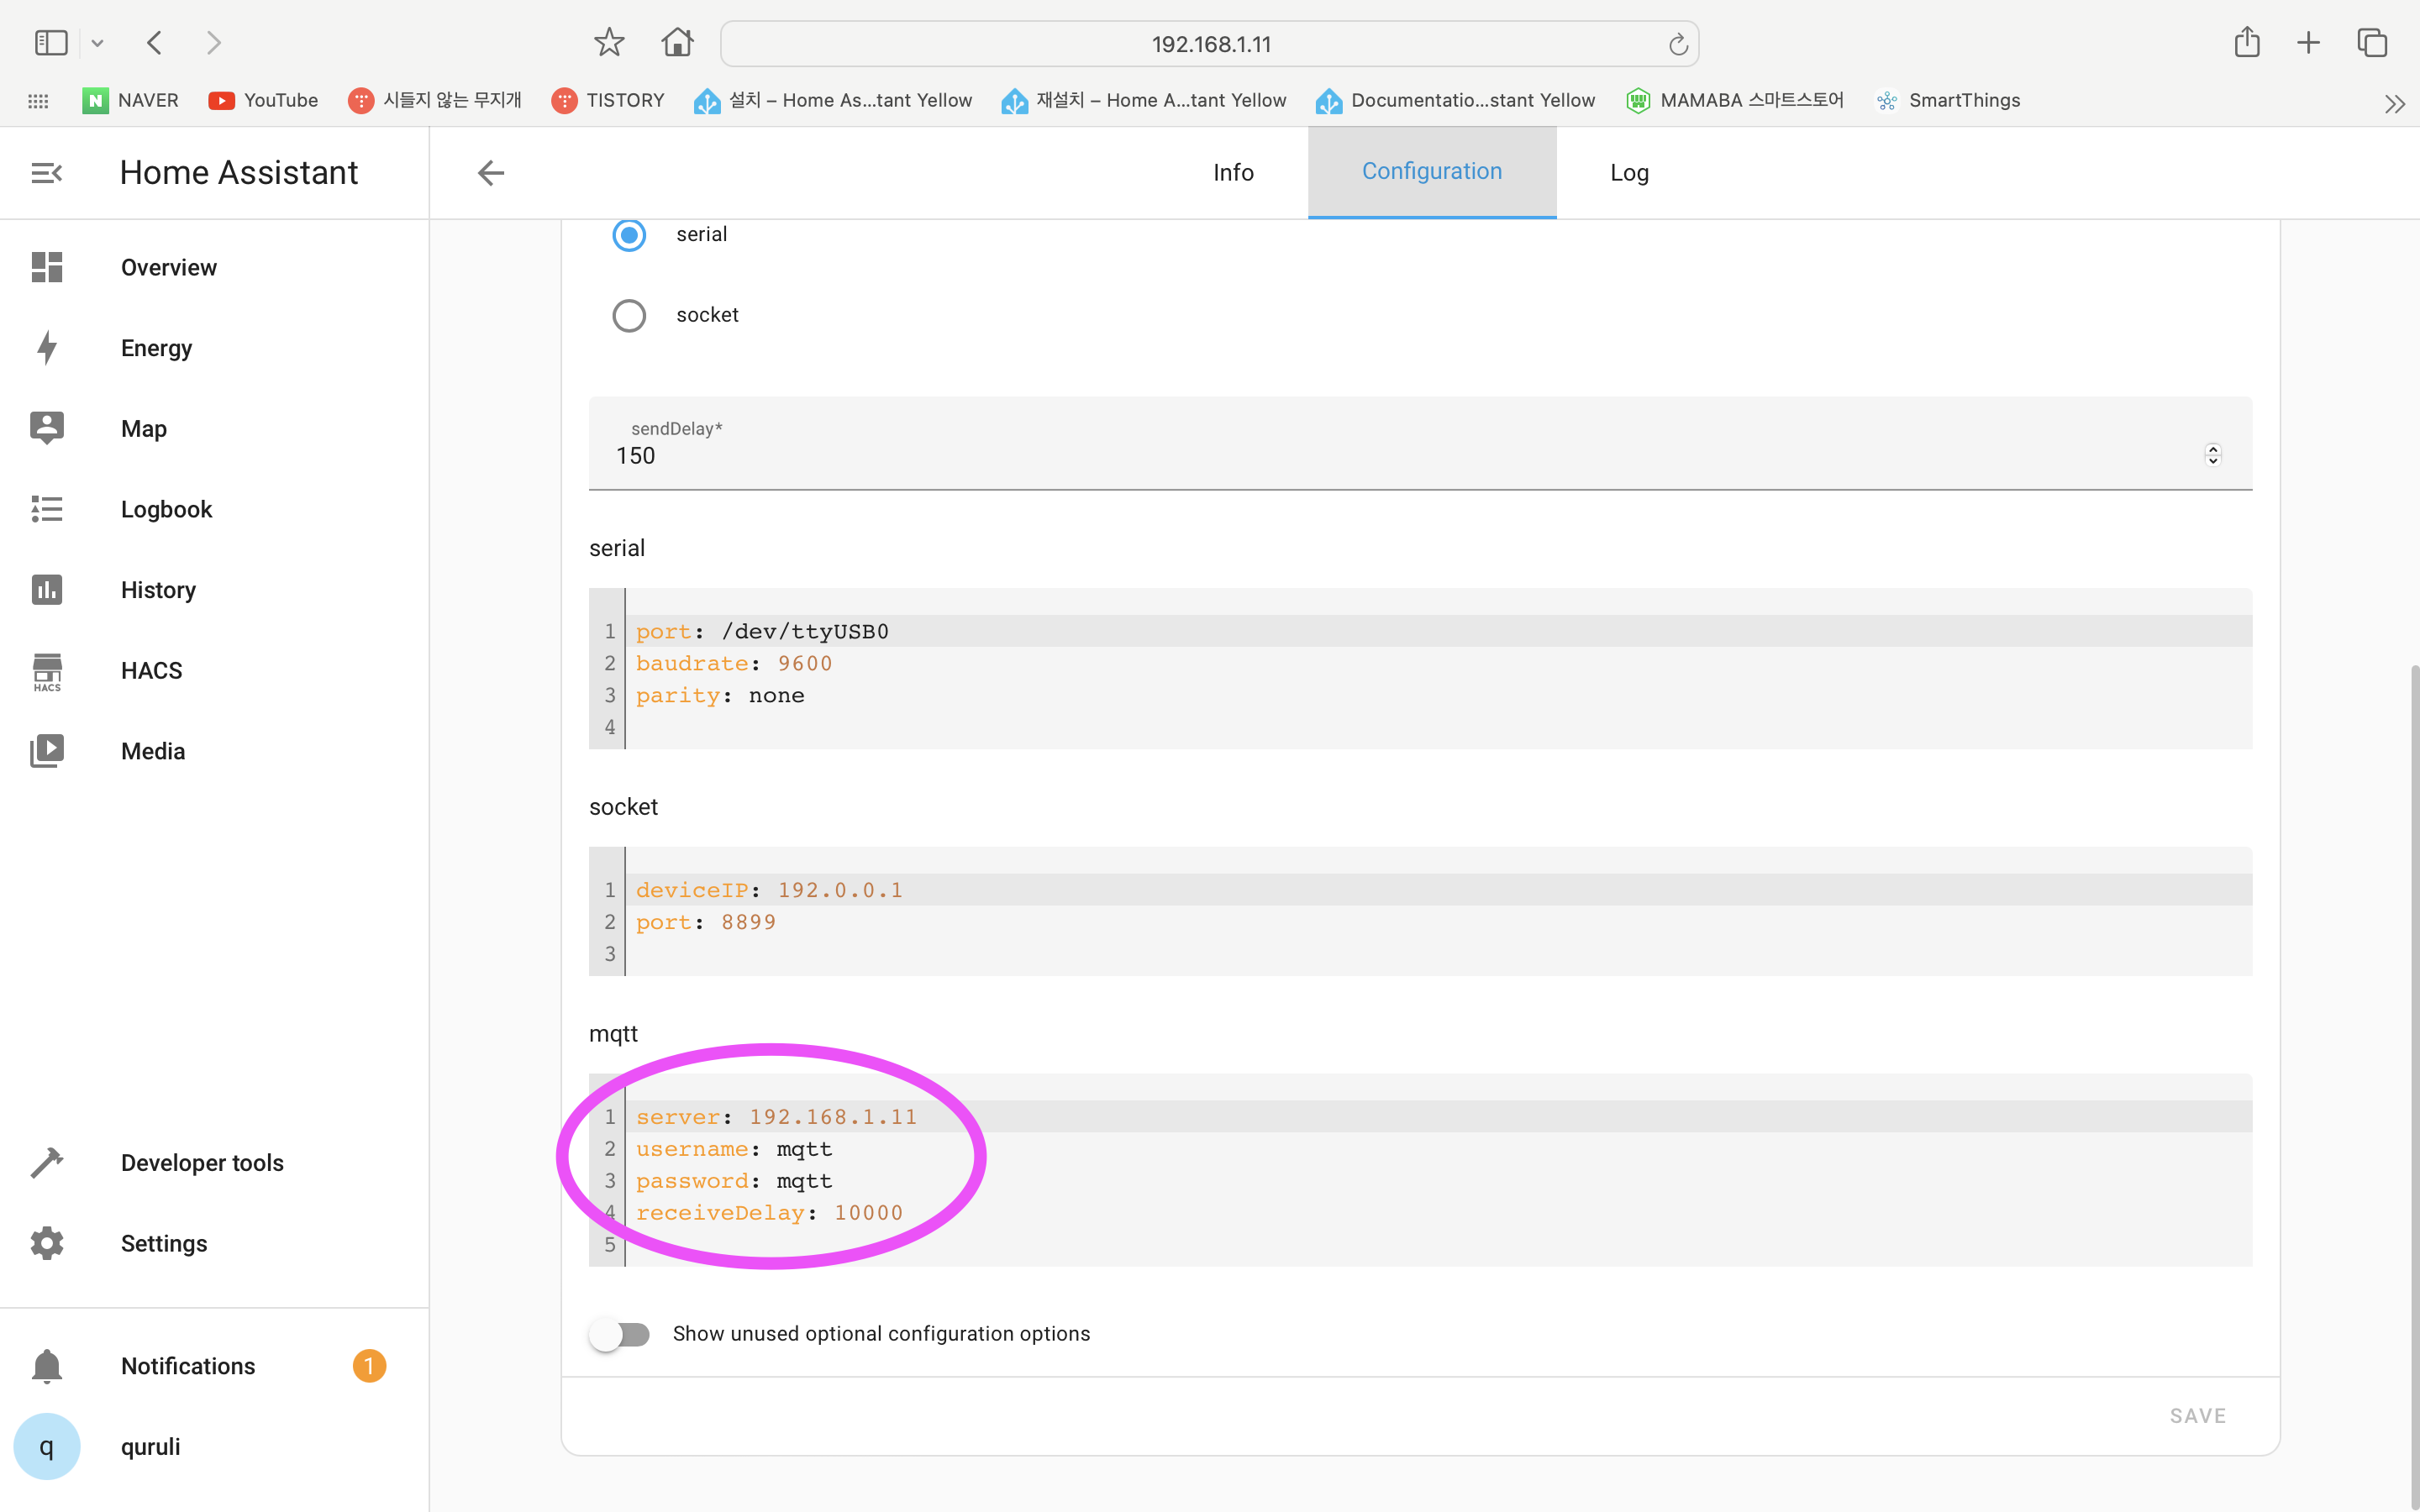Viewport: 2420px width, 1512px height.
Task: Switch to the Log tab
Action: coord(1629,173)
